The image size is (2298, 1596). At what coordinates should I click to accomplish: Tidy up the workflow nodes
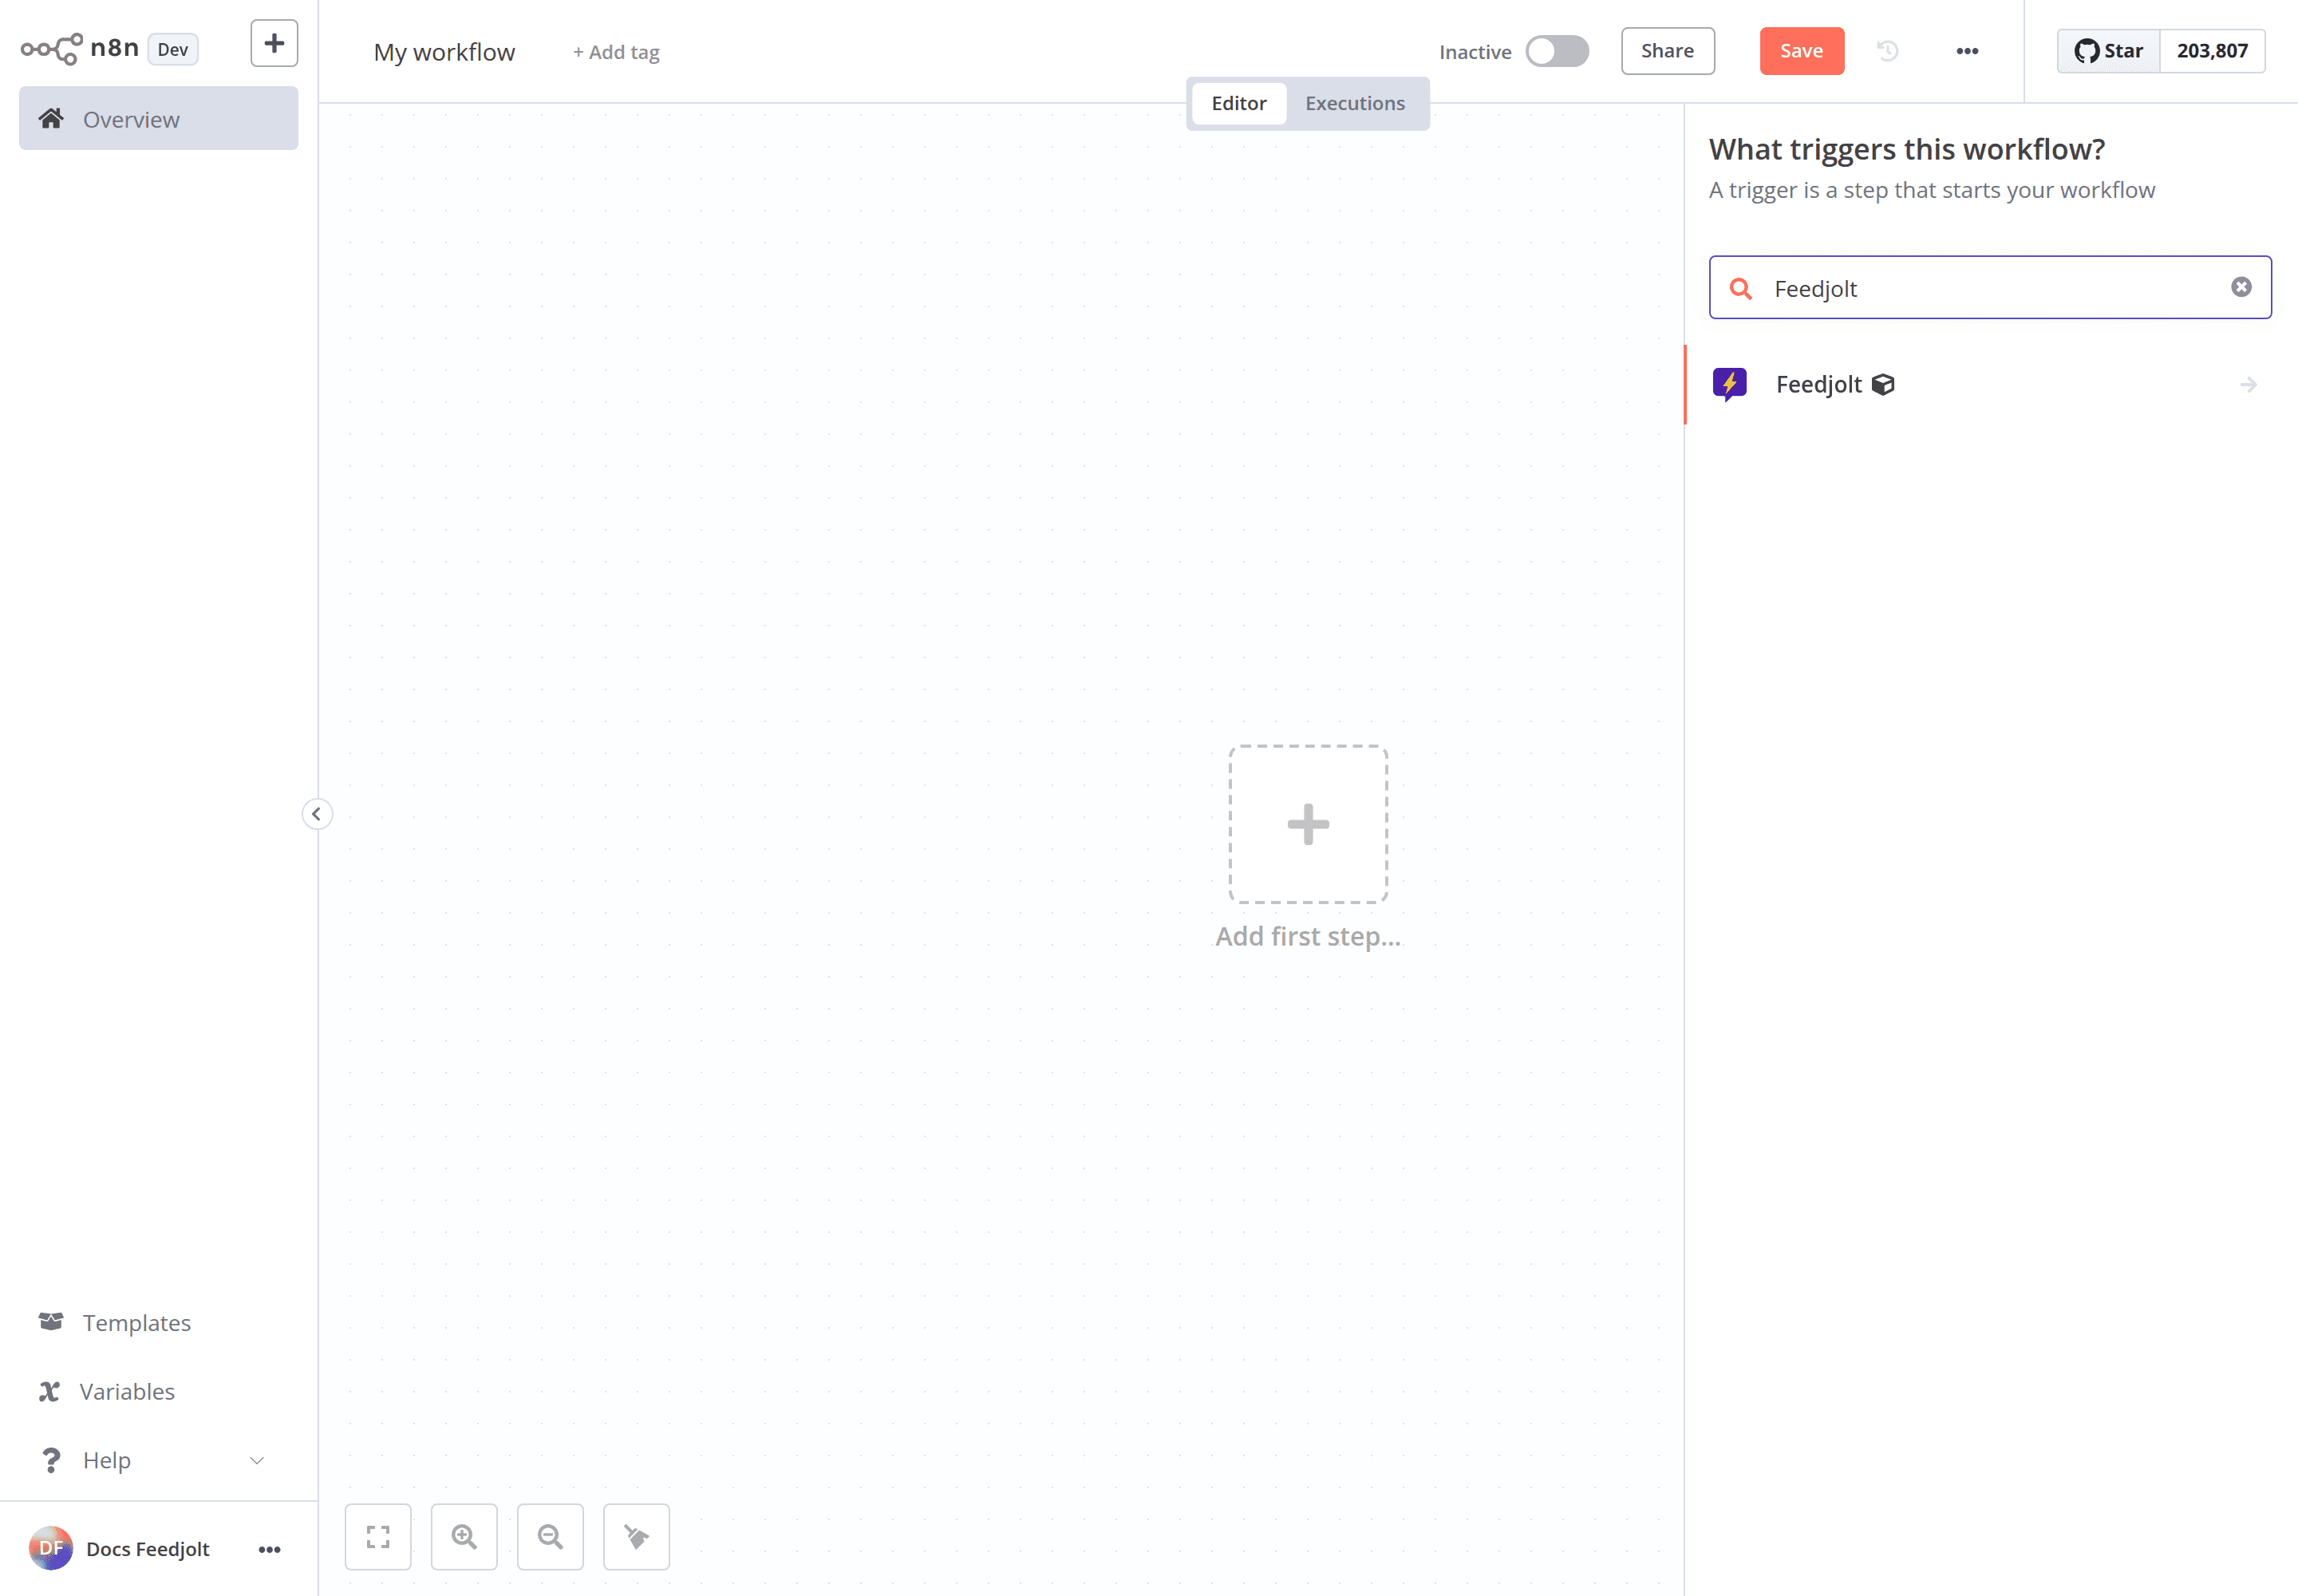636,1537
